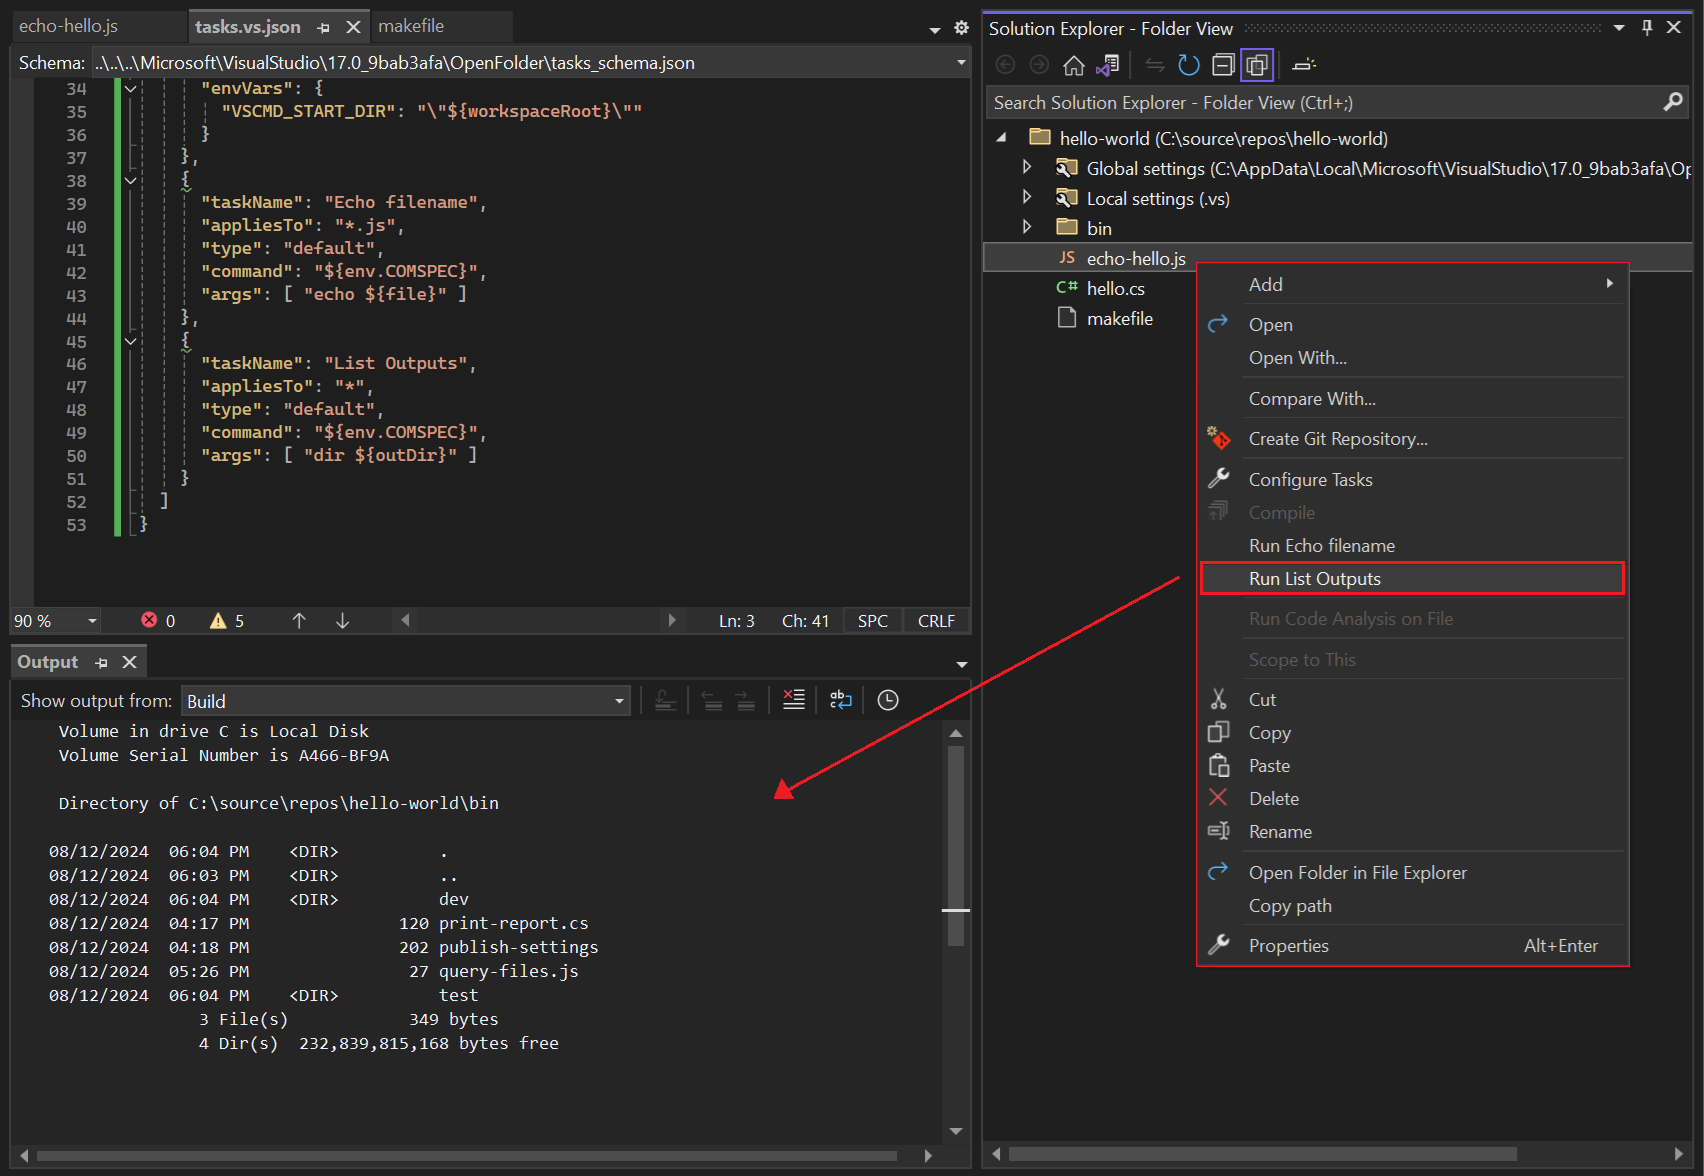Enable Show Timestamp in Output window
Viewport: 1704px width, 1176px height.
point(887,699)
